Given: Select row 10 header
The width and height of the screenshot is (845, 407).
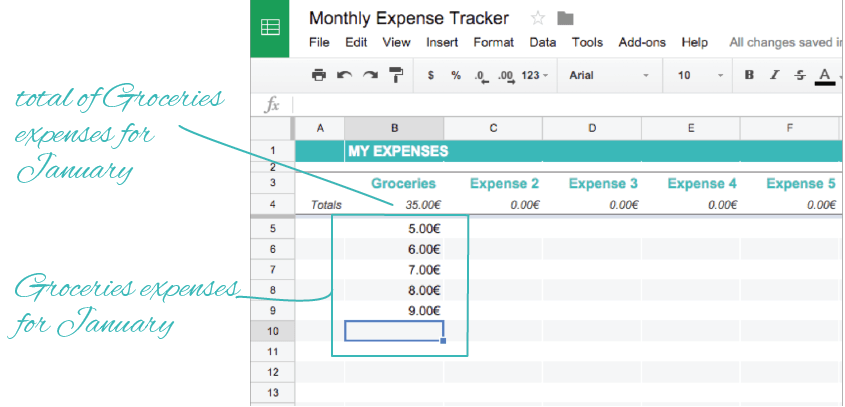Looking at the screenshot, I should 273,331.
